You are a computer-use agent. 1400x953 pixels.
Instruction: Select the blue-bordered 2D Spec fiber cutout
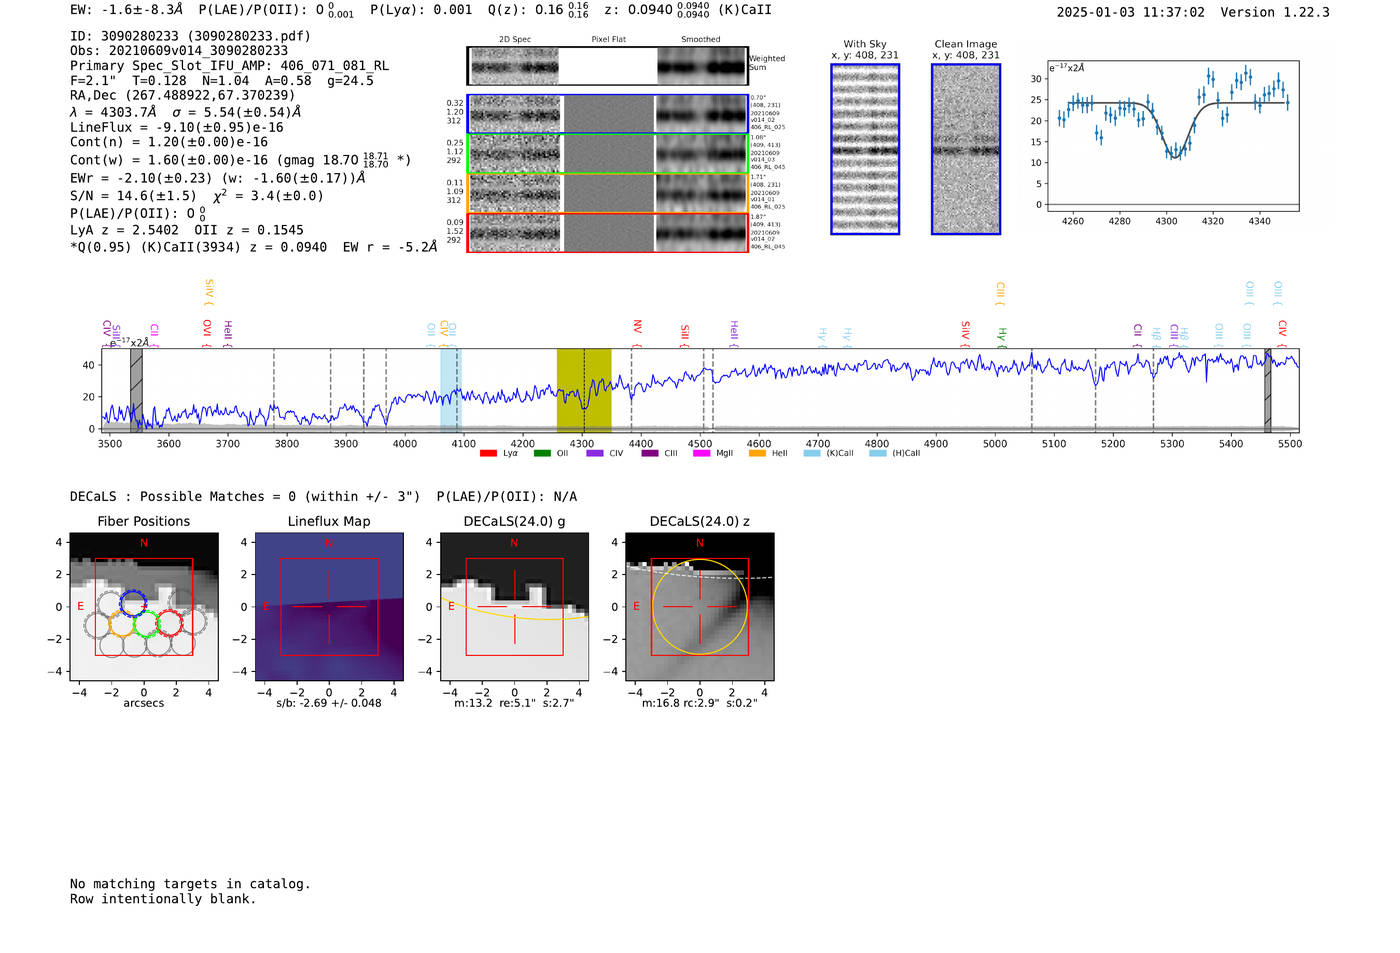(515, 114)
